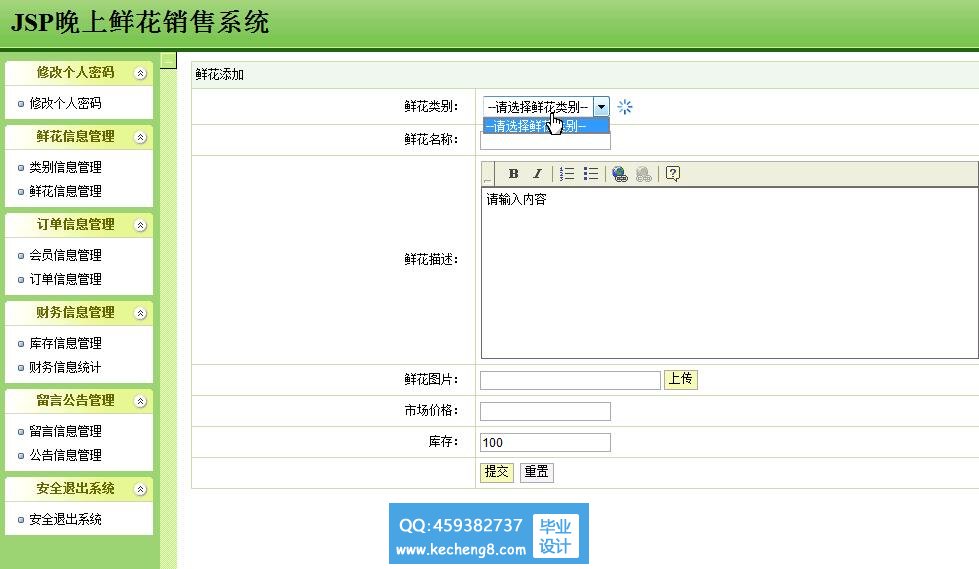
Task: Focus the 鲜花图片 path field
Action: tap(570, 380)
